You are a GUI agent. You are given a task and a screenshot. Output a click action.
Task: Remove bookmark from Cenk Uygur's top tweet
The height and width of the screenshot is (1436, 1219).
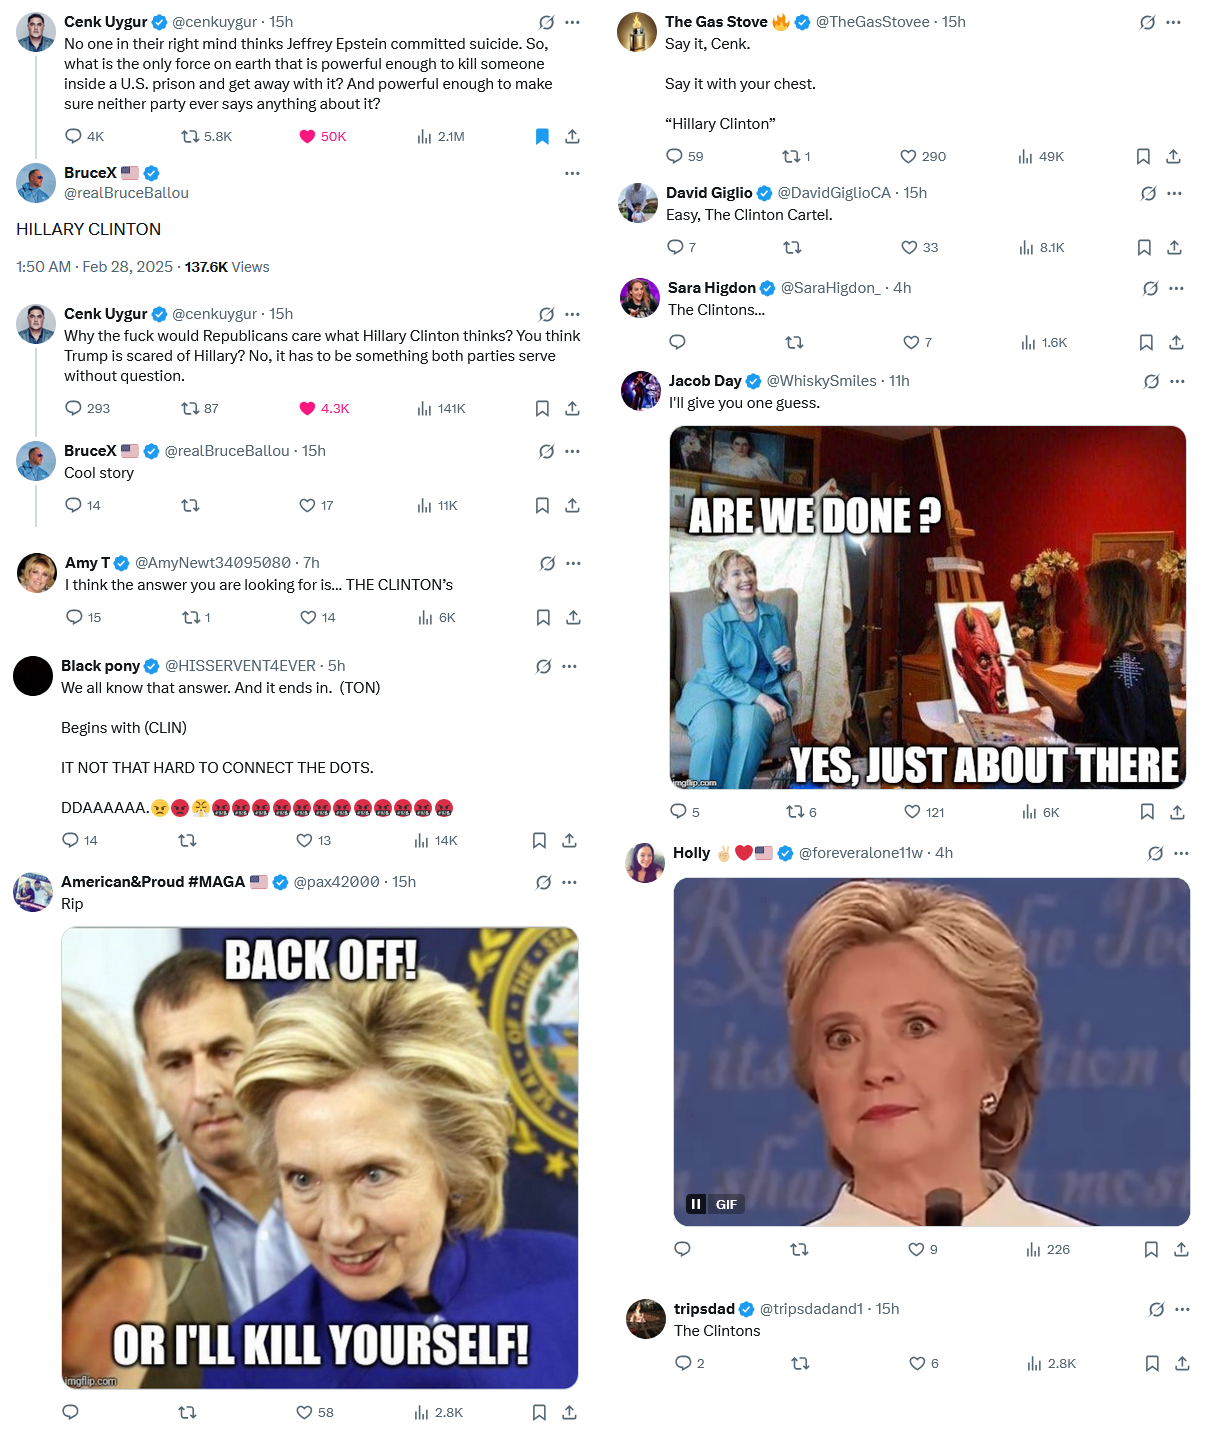[542, 136]
